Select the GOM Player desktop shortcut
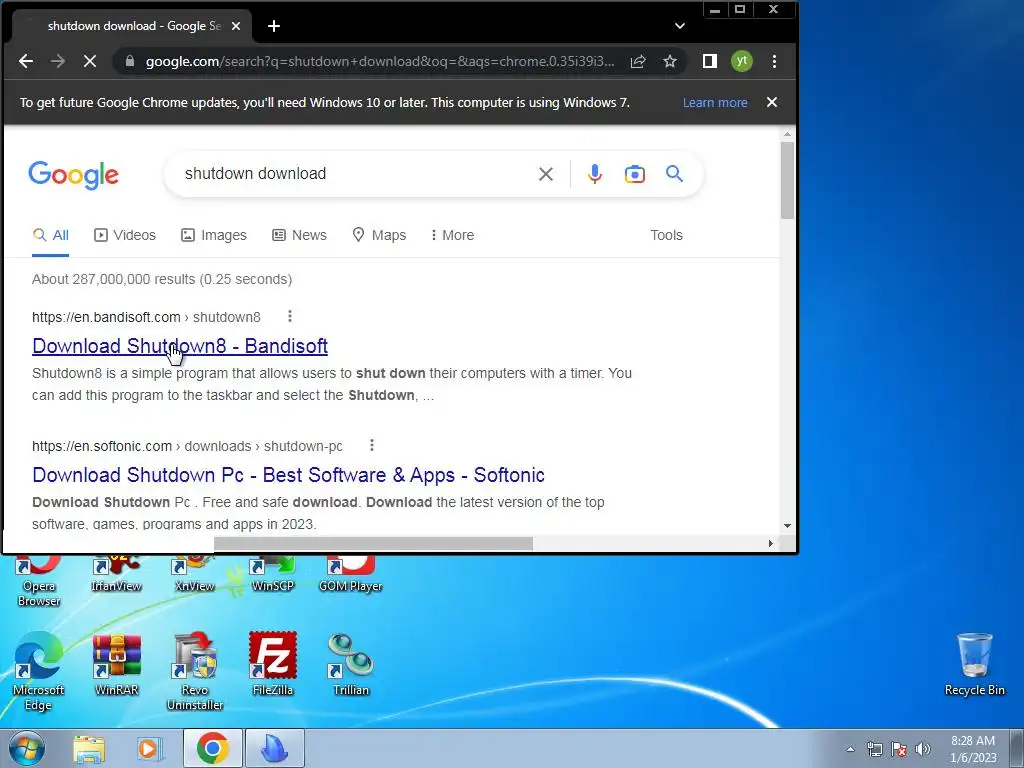The width and height of the screenshot is (1024, 768). click(x=351, y=573)
